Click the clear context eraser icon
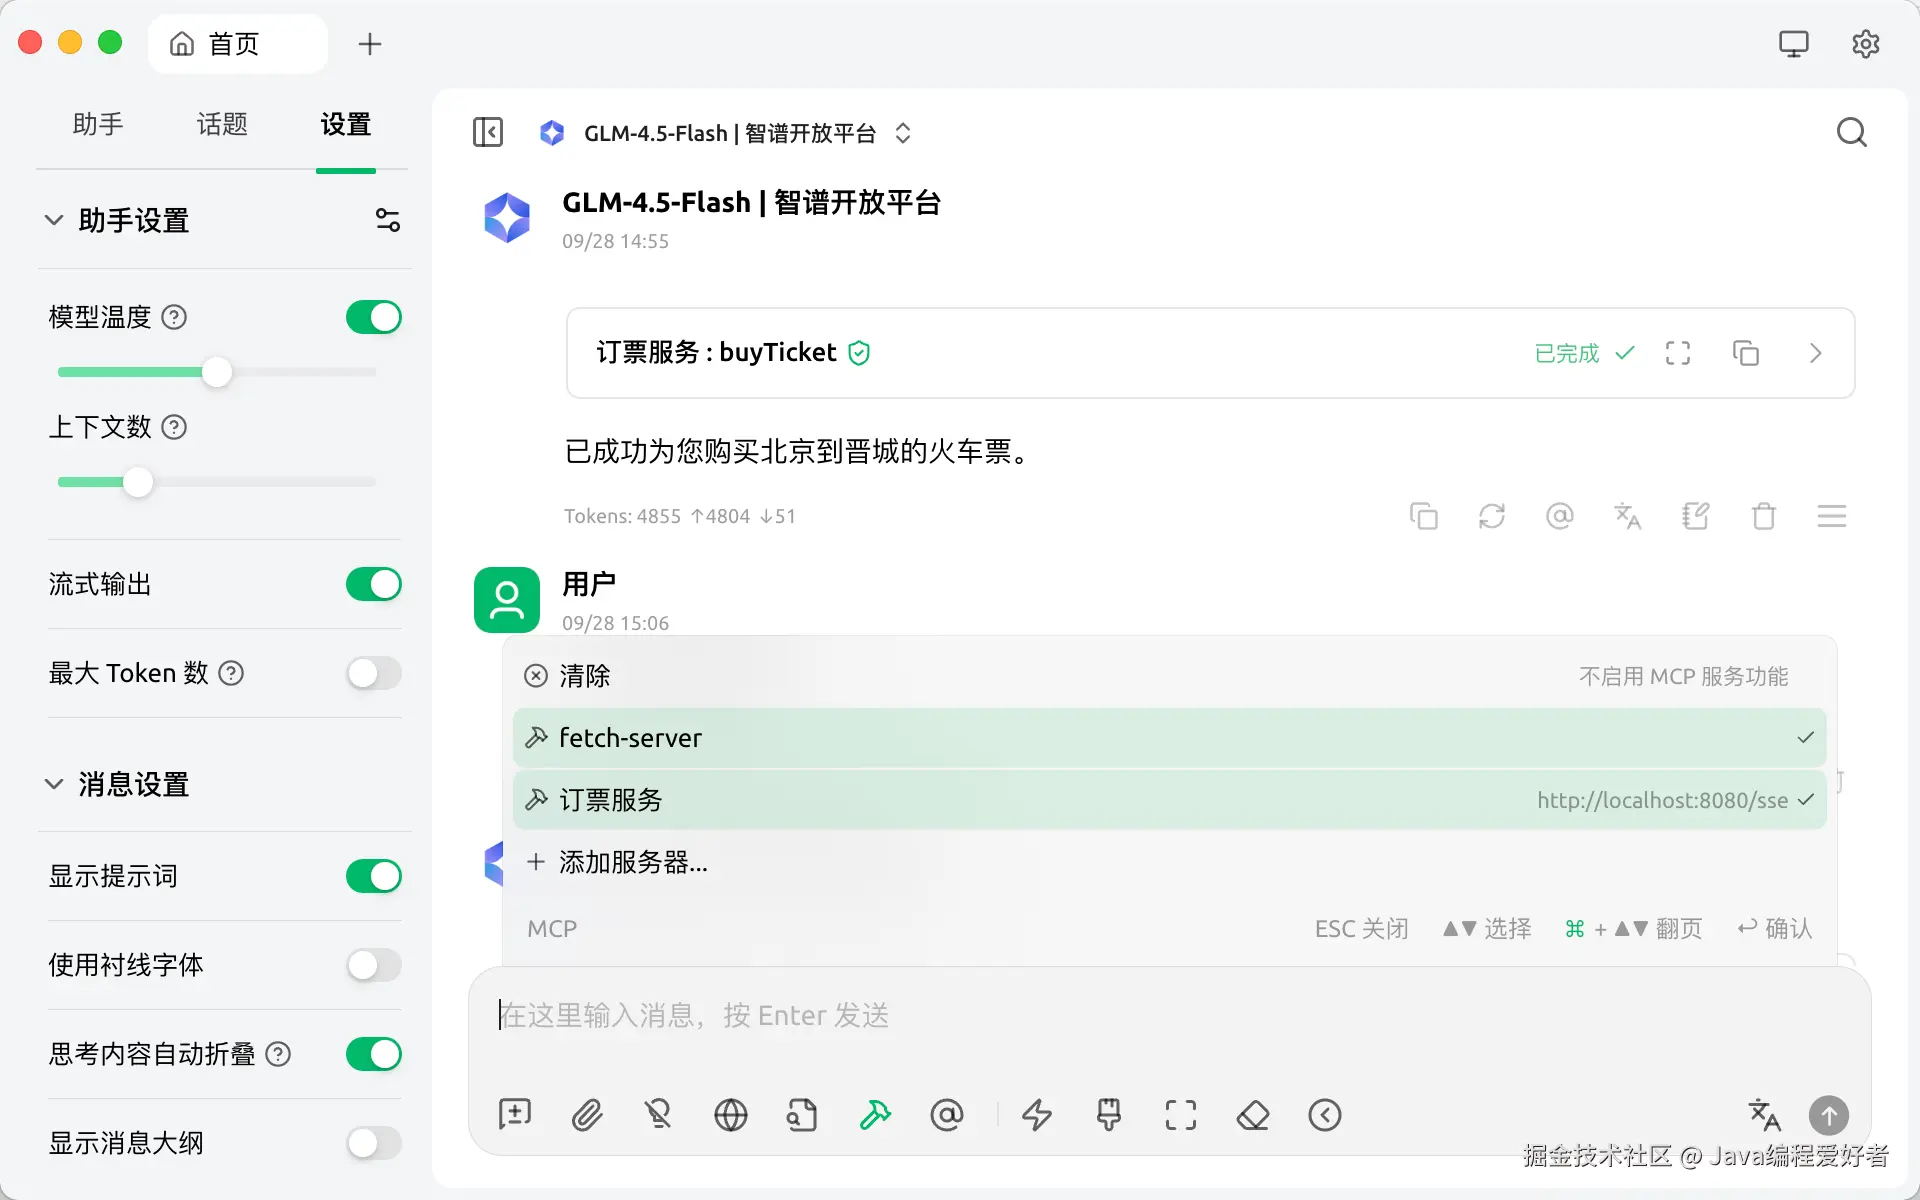Screen dimensions: 1920x1200 (1252, 1114)
